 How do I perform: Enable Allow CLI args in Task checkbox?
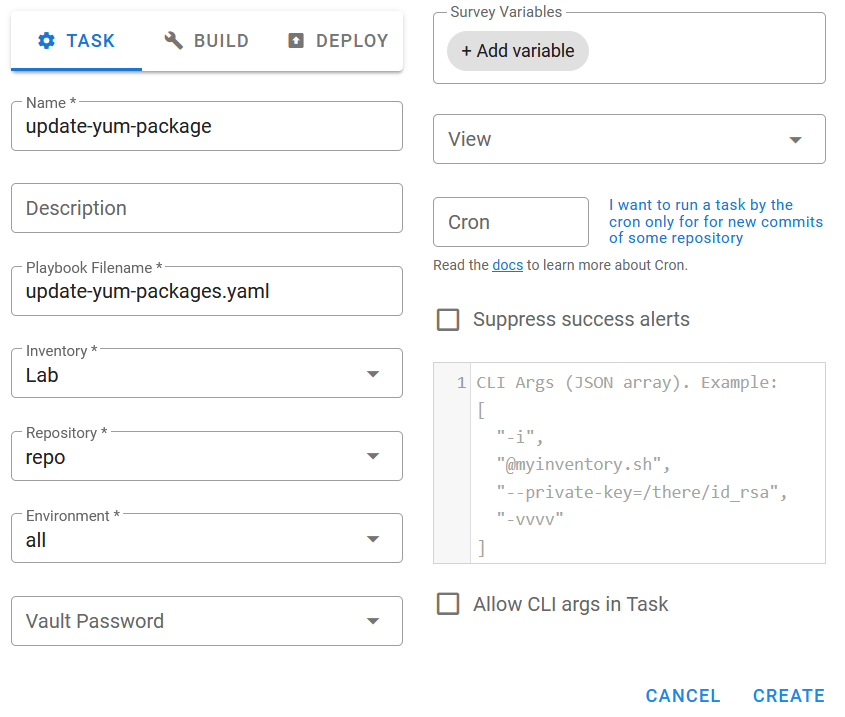click(x=448, y=604)
